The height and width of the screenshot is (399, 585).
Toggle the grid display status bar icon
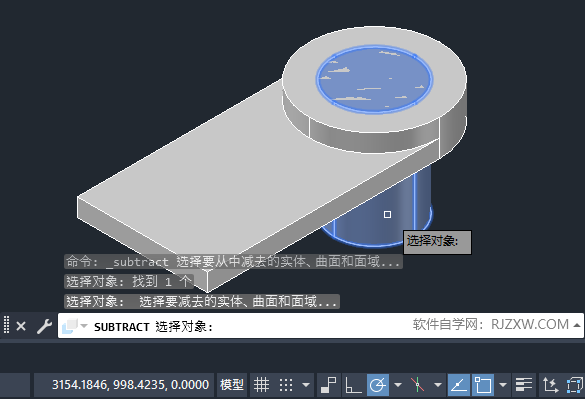[261, 384]
